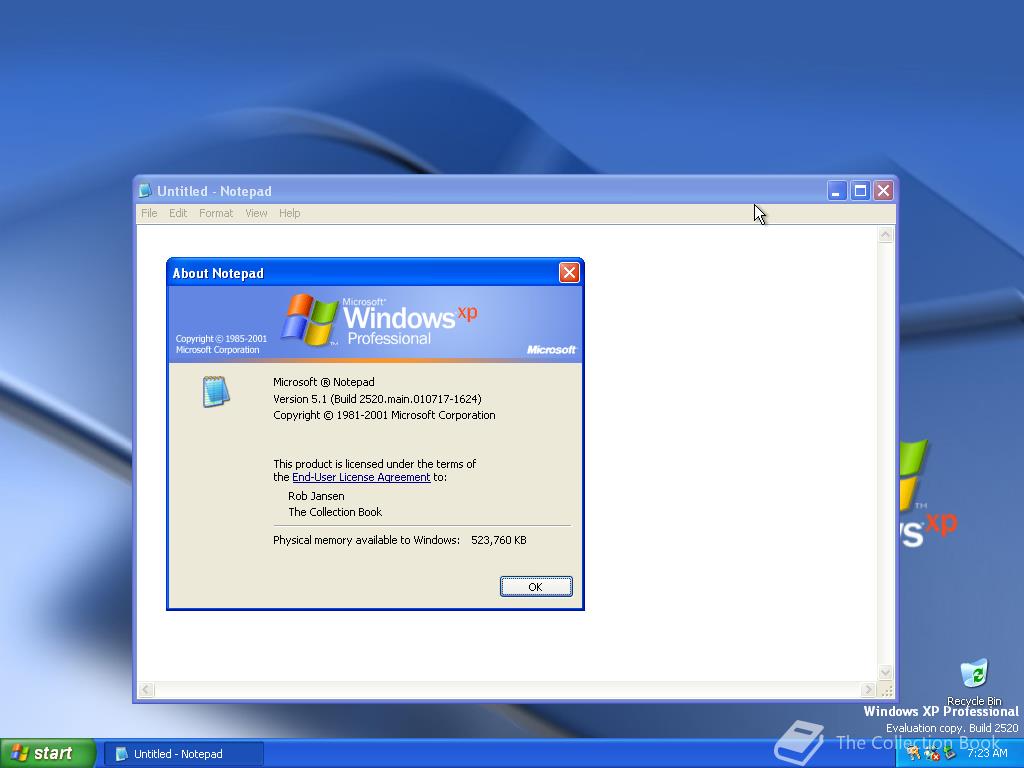
Task: Open the View menu in Notepad
Action: 256,213
